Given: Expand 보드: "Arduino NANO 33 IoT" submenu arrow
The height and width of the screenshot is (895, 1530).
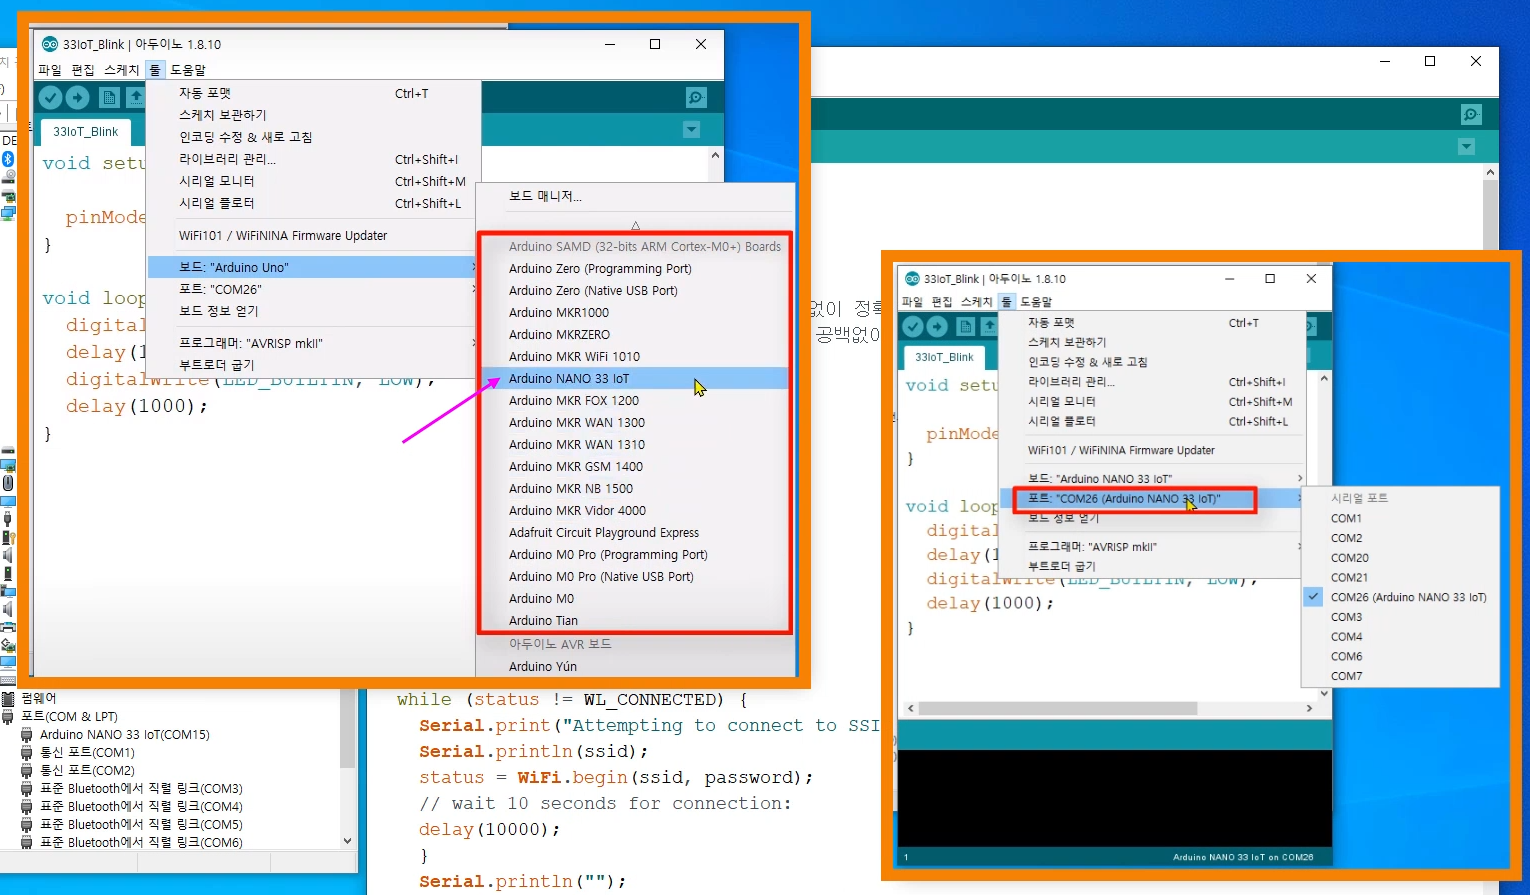Looking at the screenshot, I should coord(1300,478).
